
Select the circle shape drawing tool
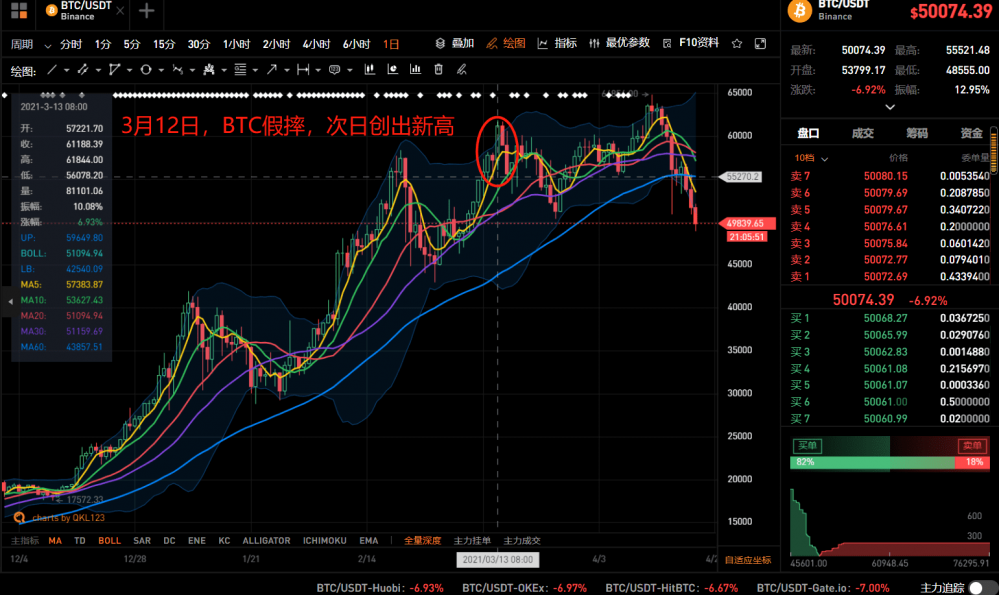click(146, 70)
